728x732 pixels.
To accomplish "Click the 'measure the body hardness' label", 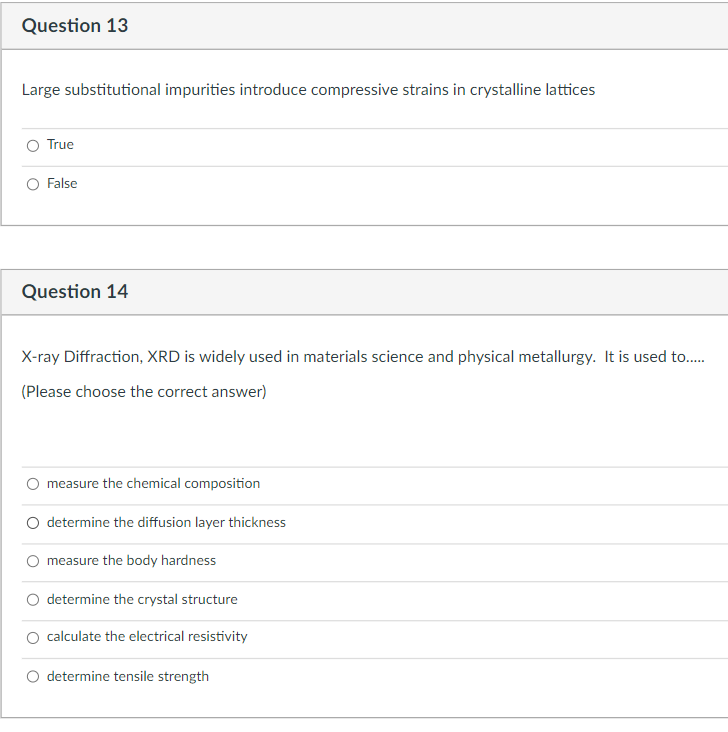I will (131, 560).
